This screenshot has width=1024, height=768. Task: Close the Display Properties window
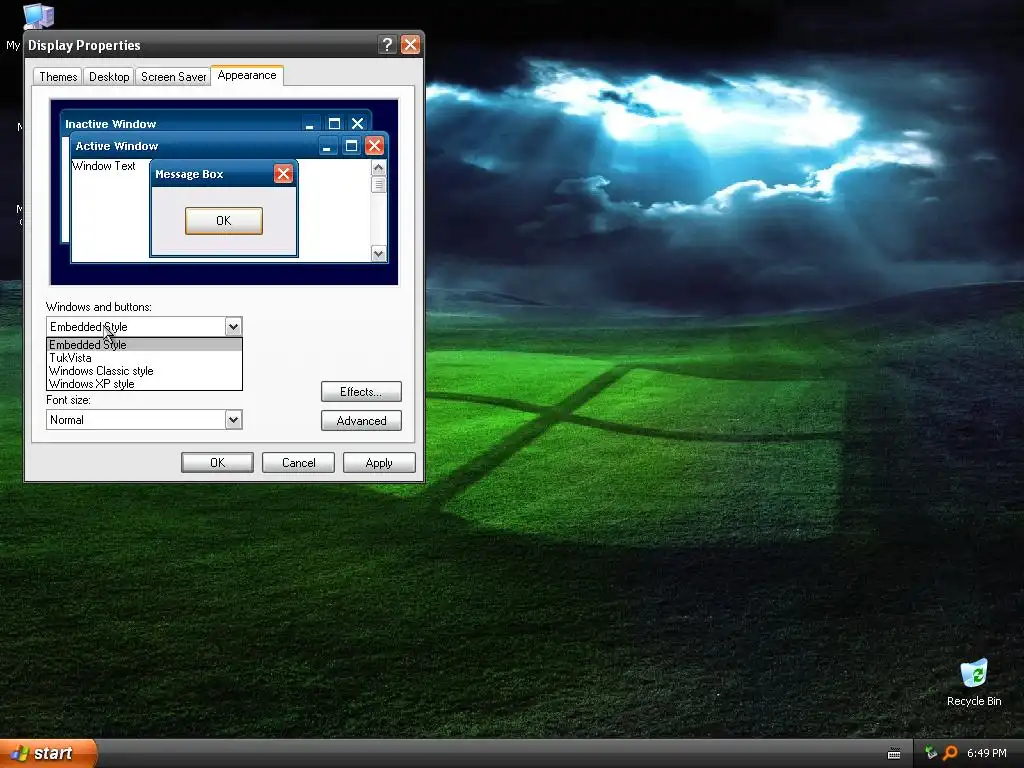click(x=410, y=44)
